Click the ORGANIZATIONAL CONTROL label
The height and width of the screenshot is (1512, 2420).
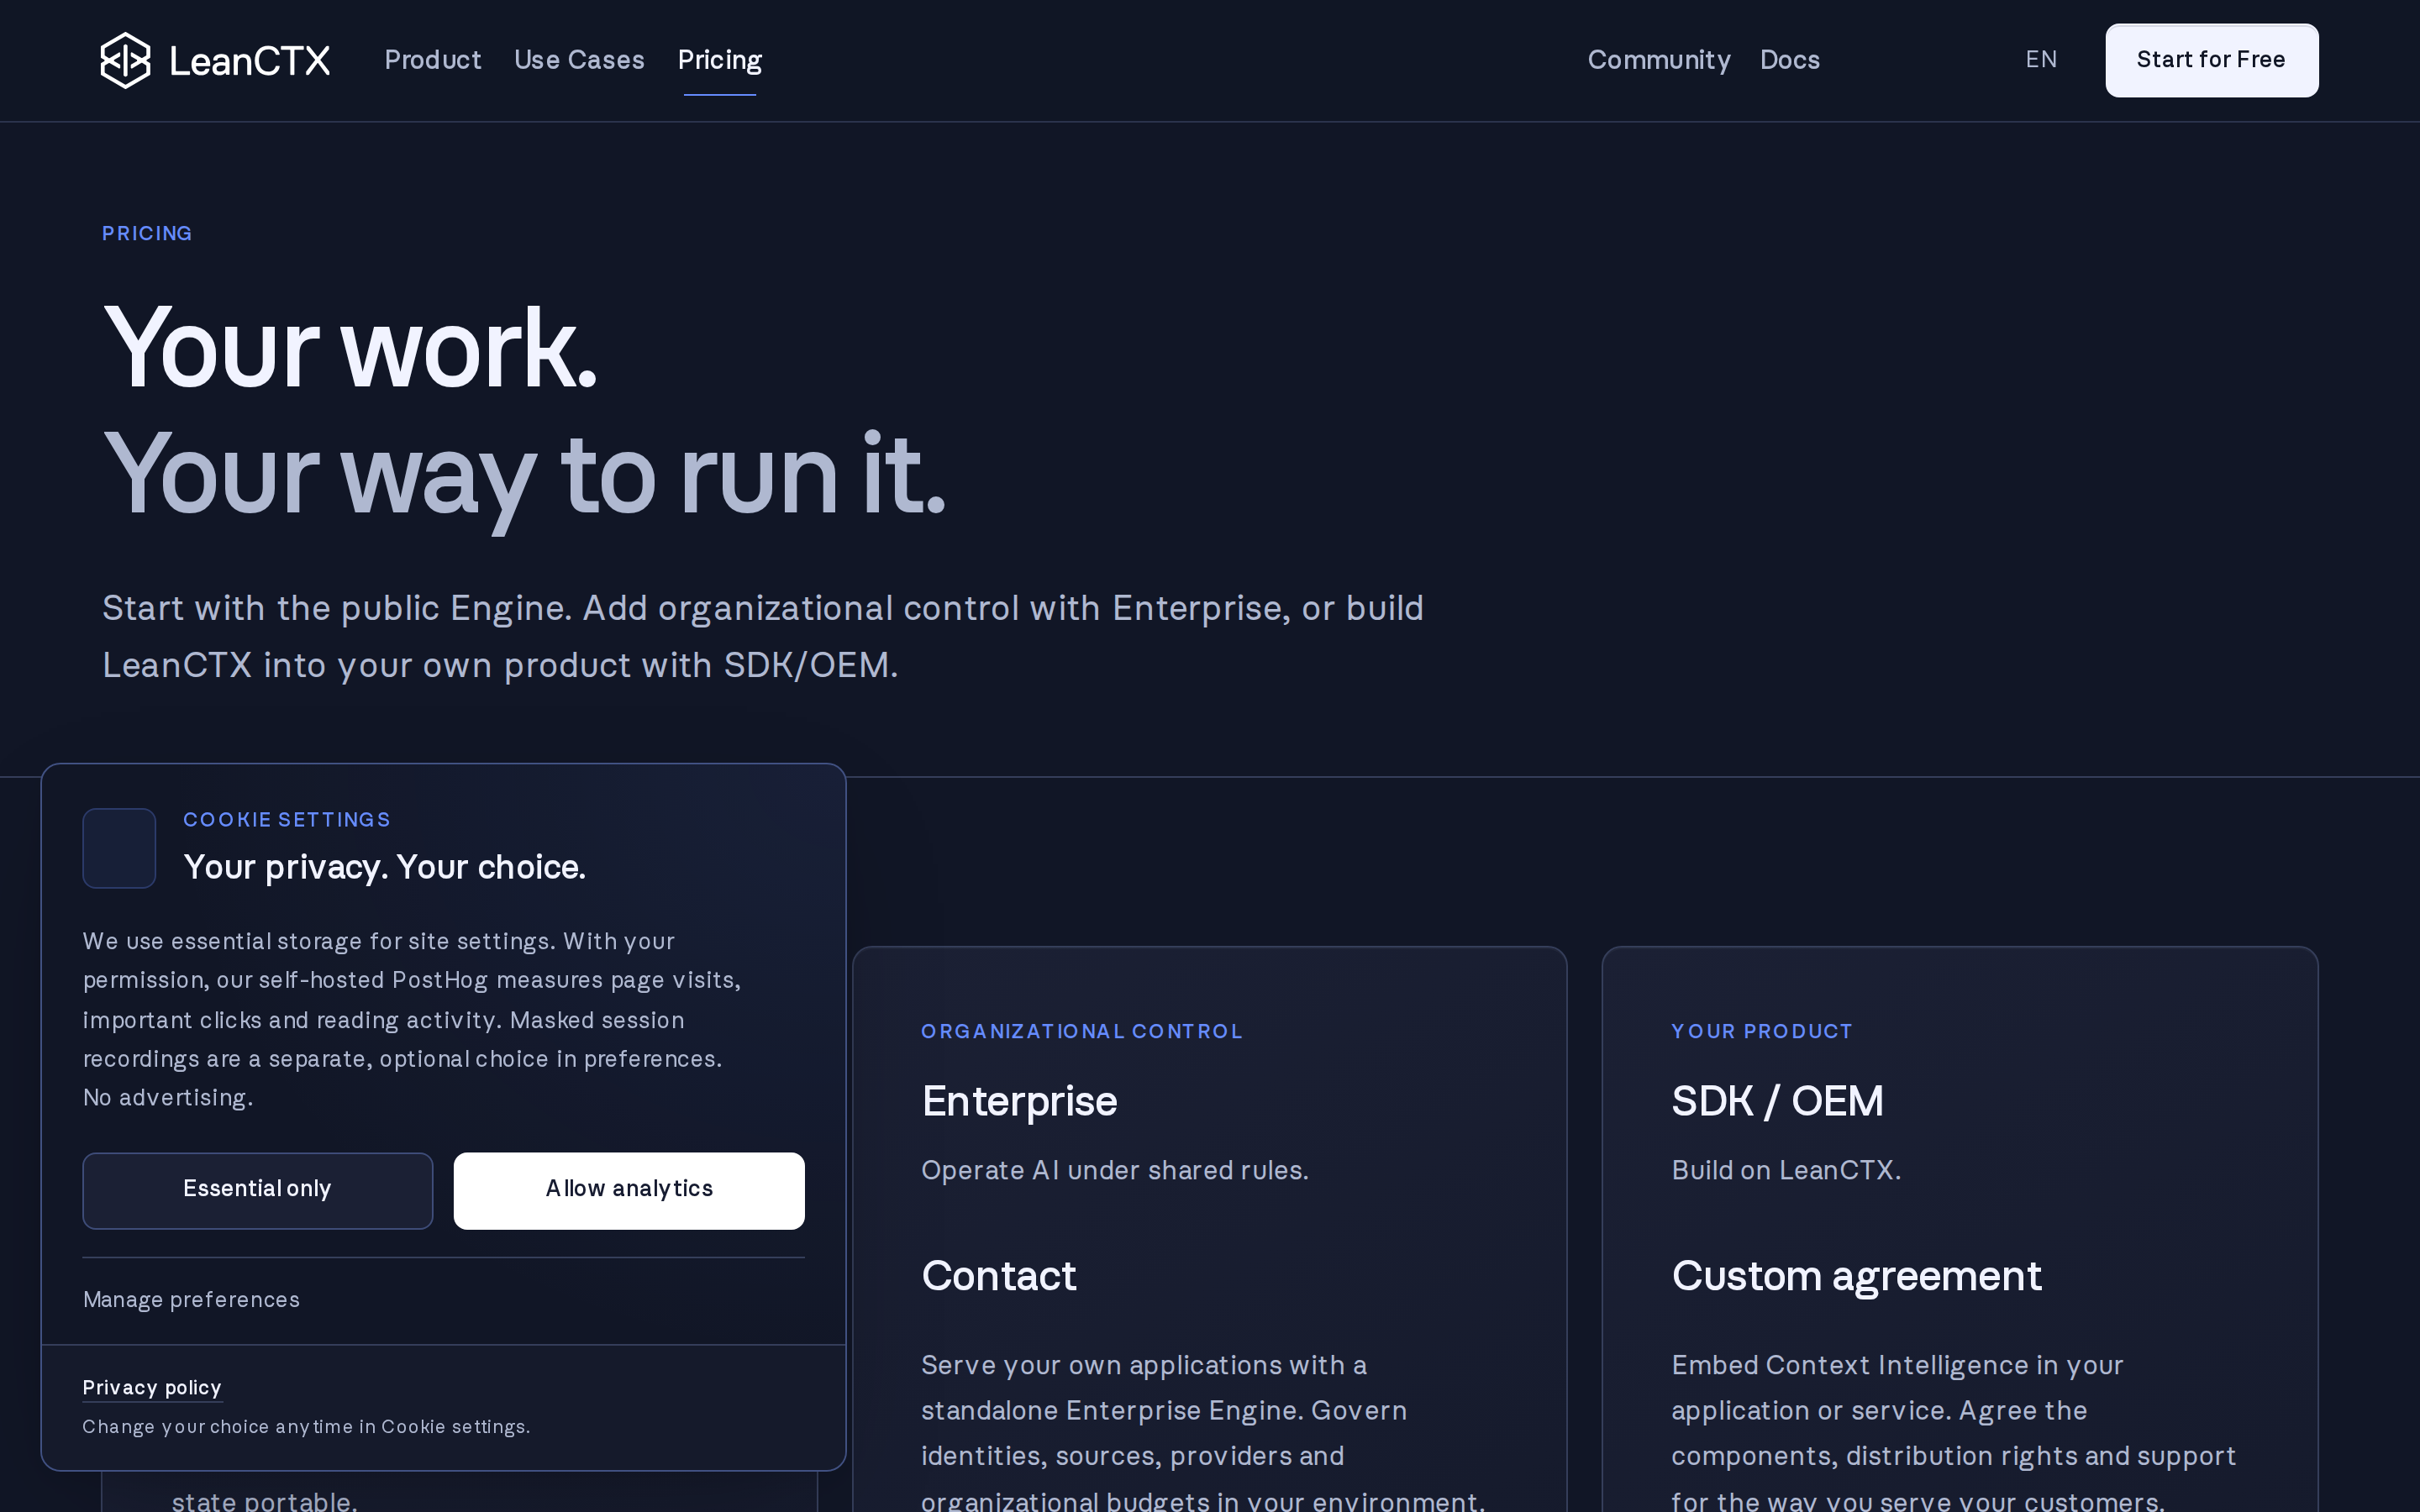(x=1082, y=1032)
